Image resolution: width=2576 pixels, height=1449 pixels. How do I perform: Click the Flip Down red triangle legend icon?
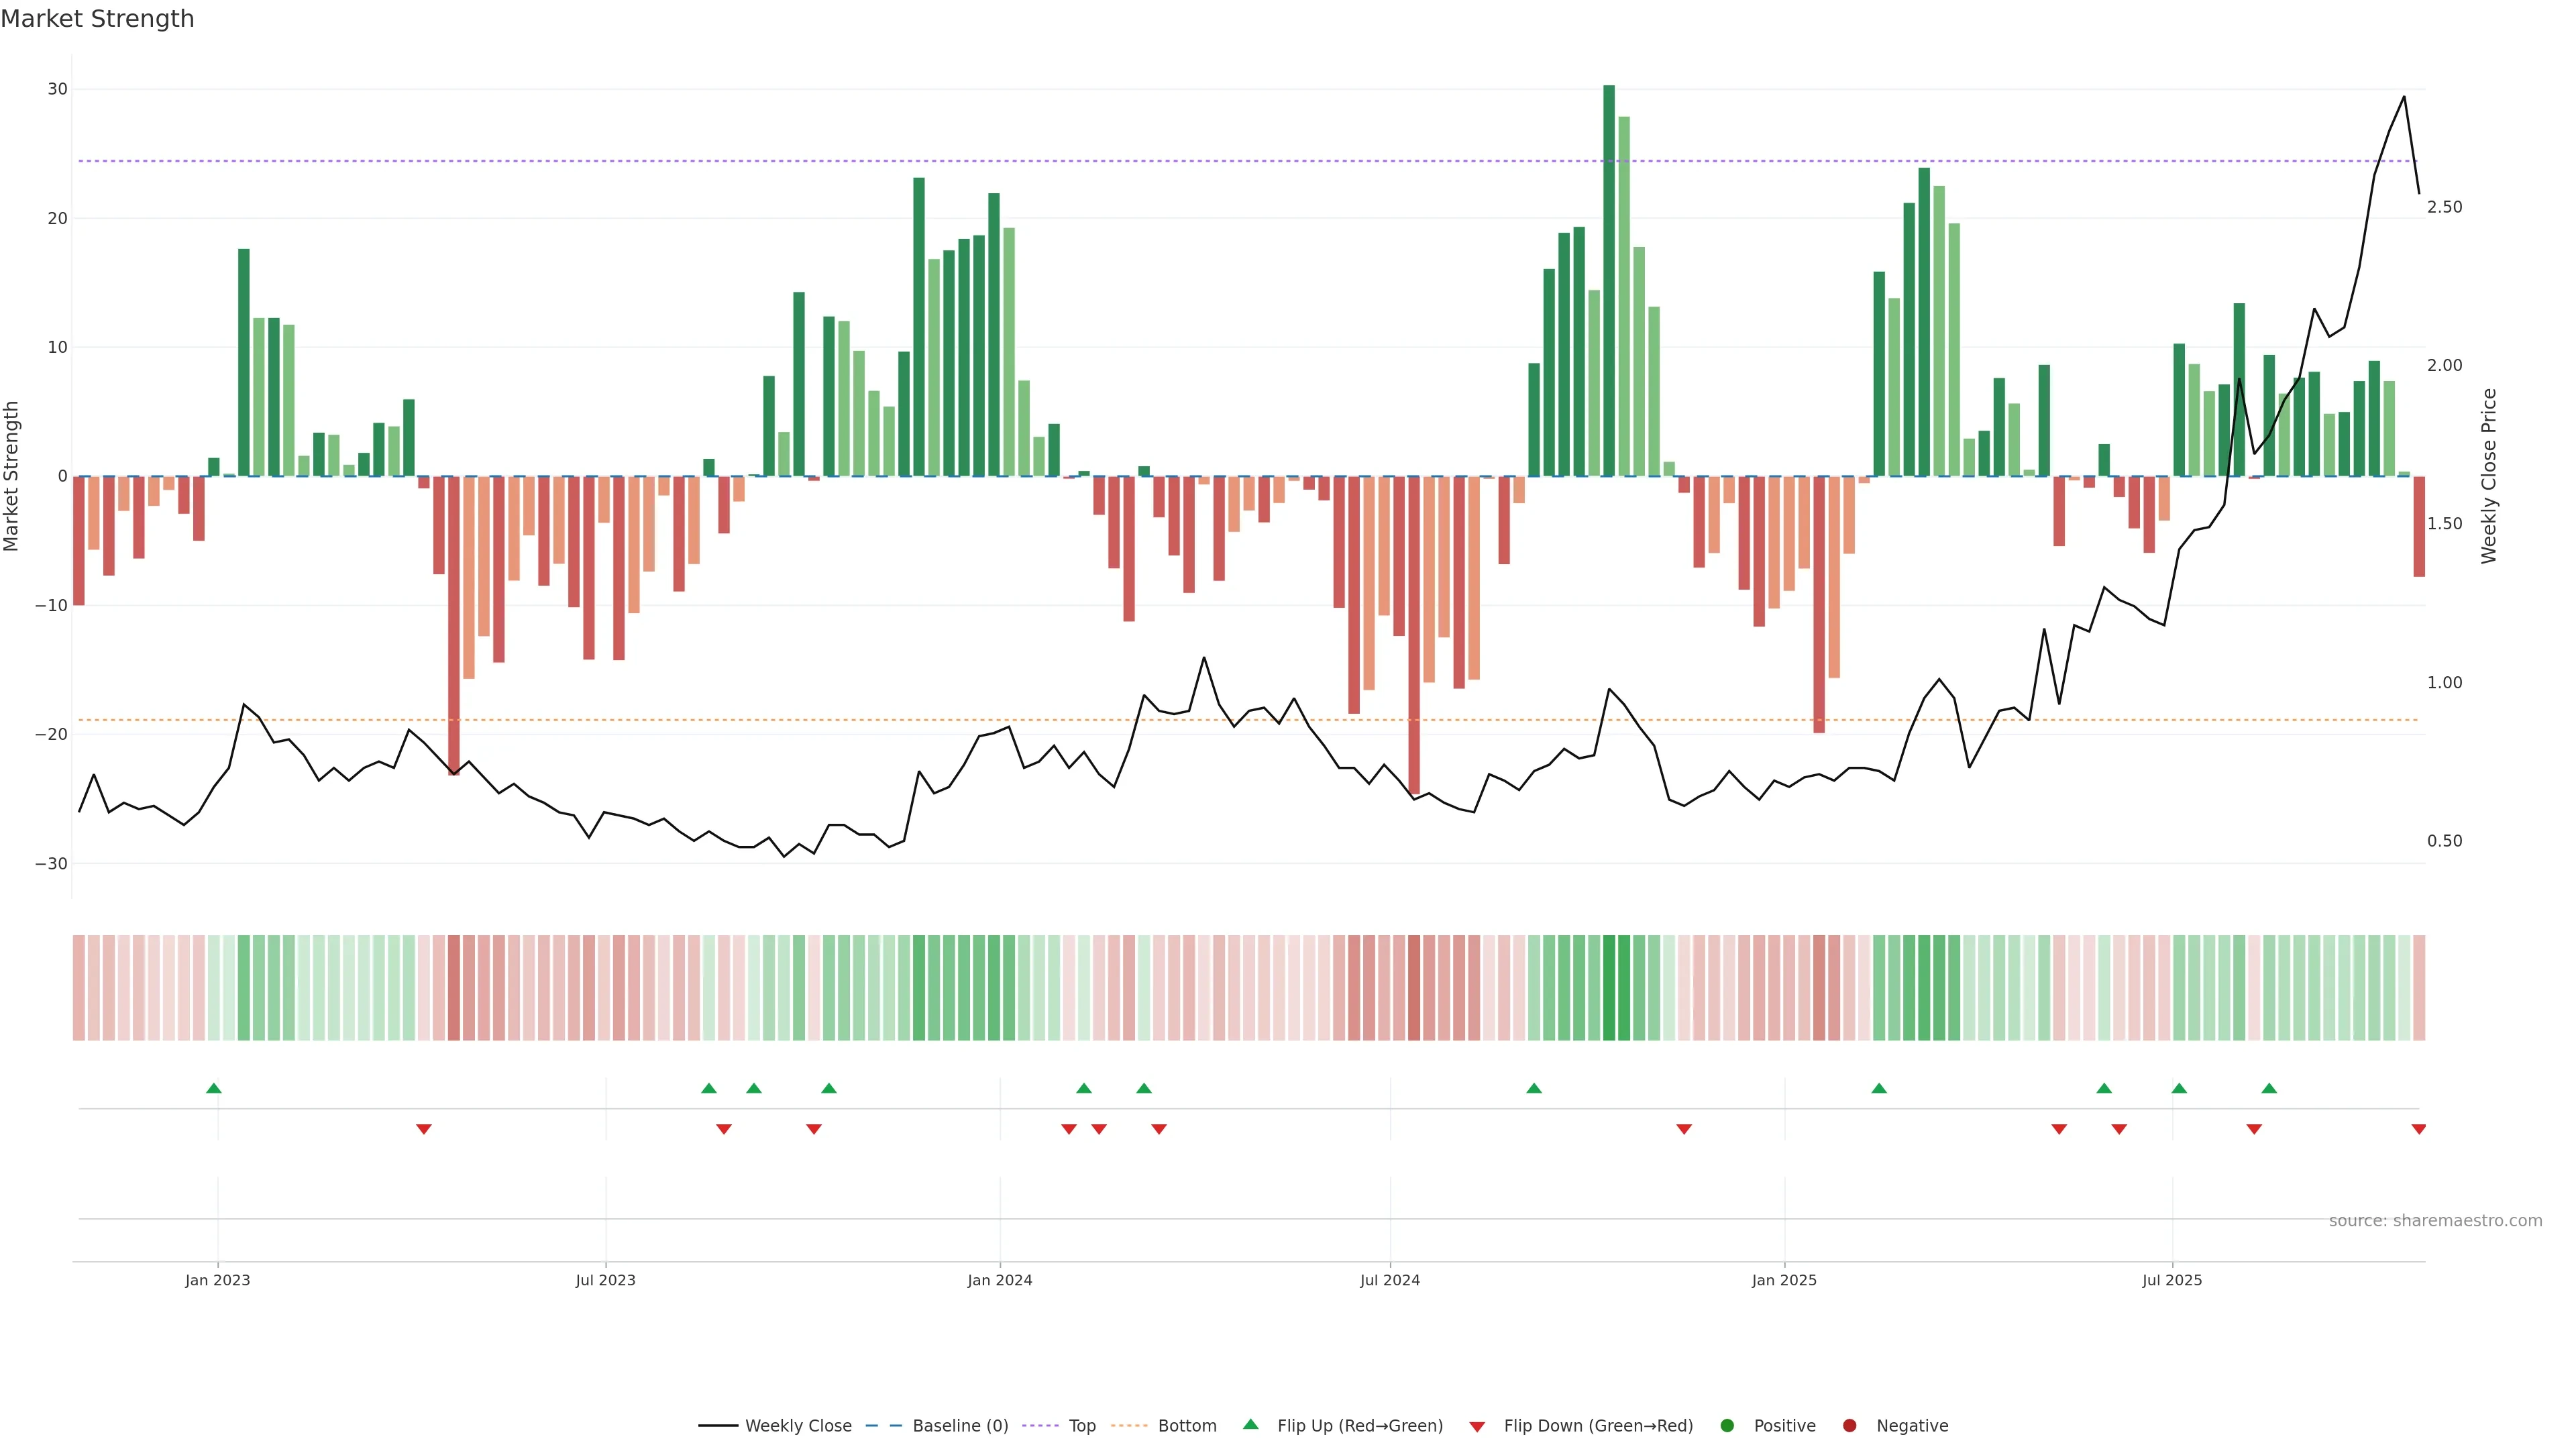click(1477, 1427)
